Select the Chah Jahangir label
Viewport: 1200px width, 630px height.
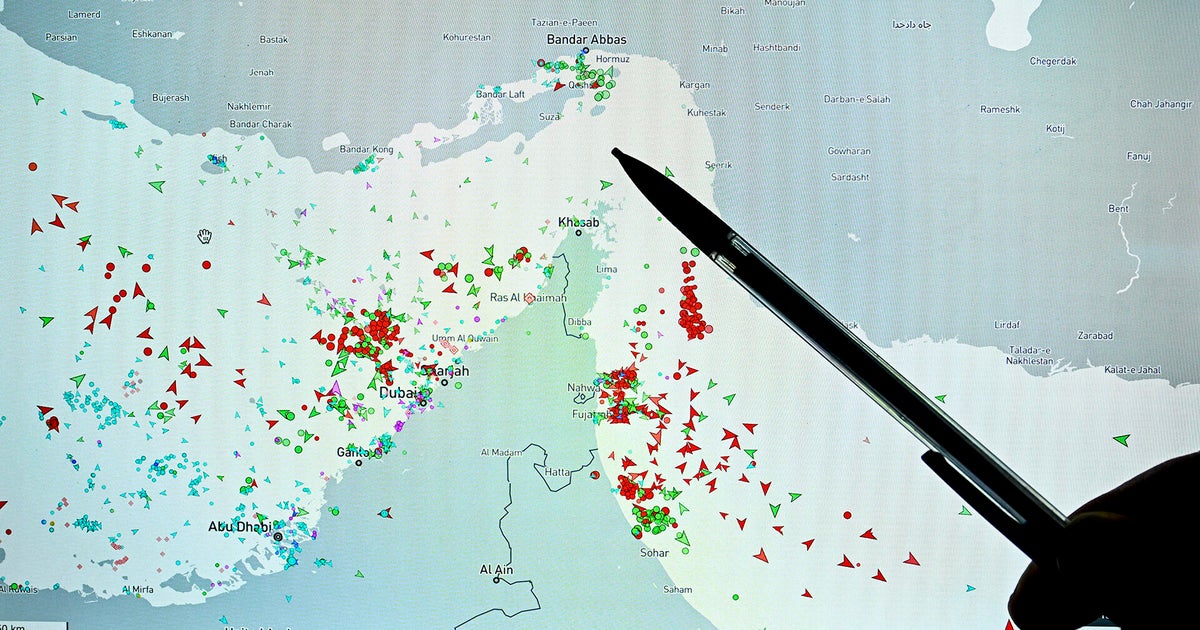coord(1162,104)
